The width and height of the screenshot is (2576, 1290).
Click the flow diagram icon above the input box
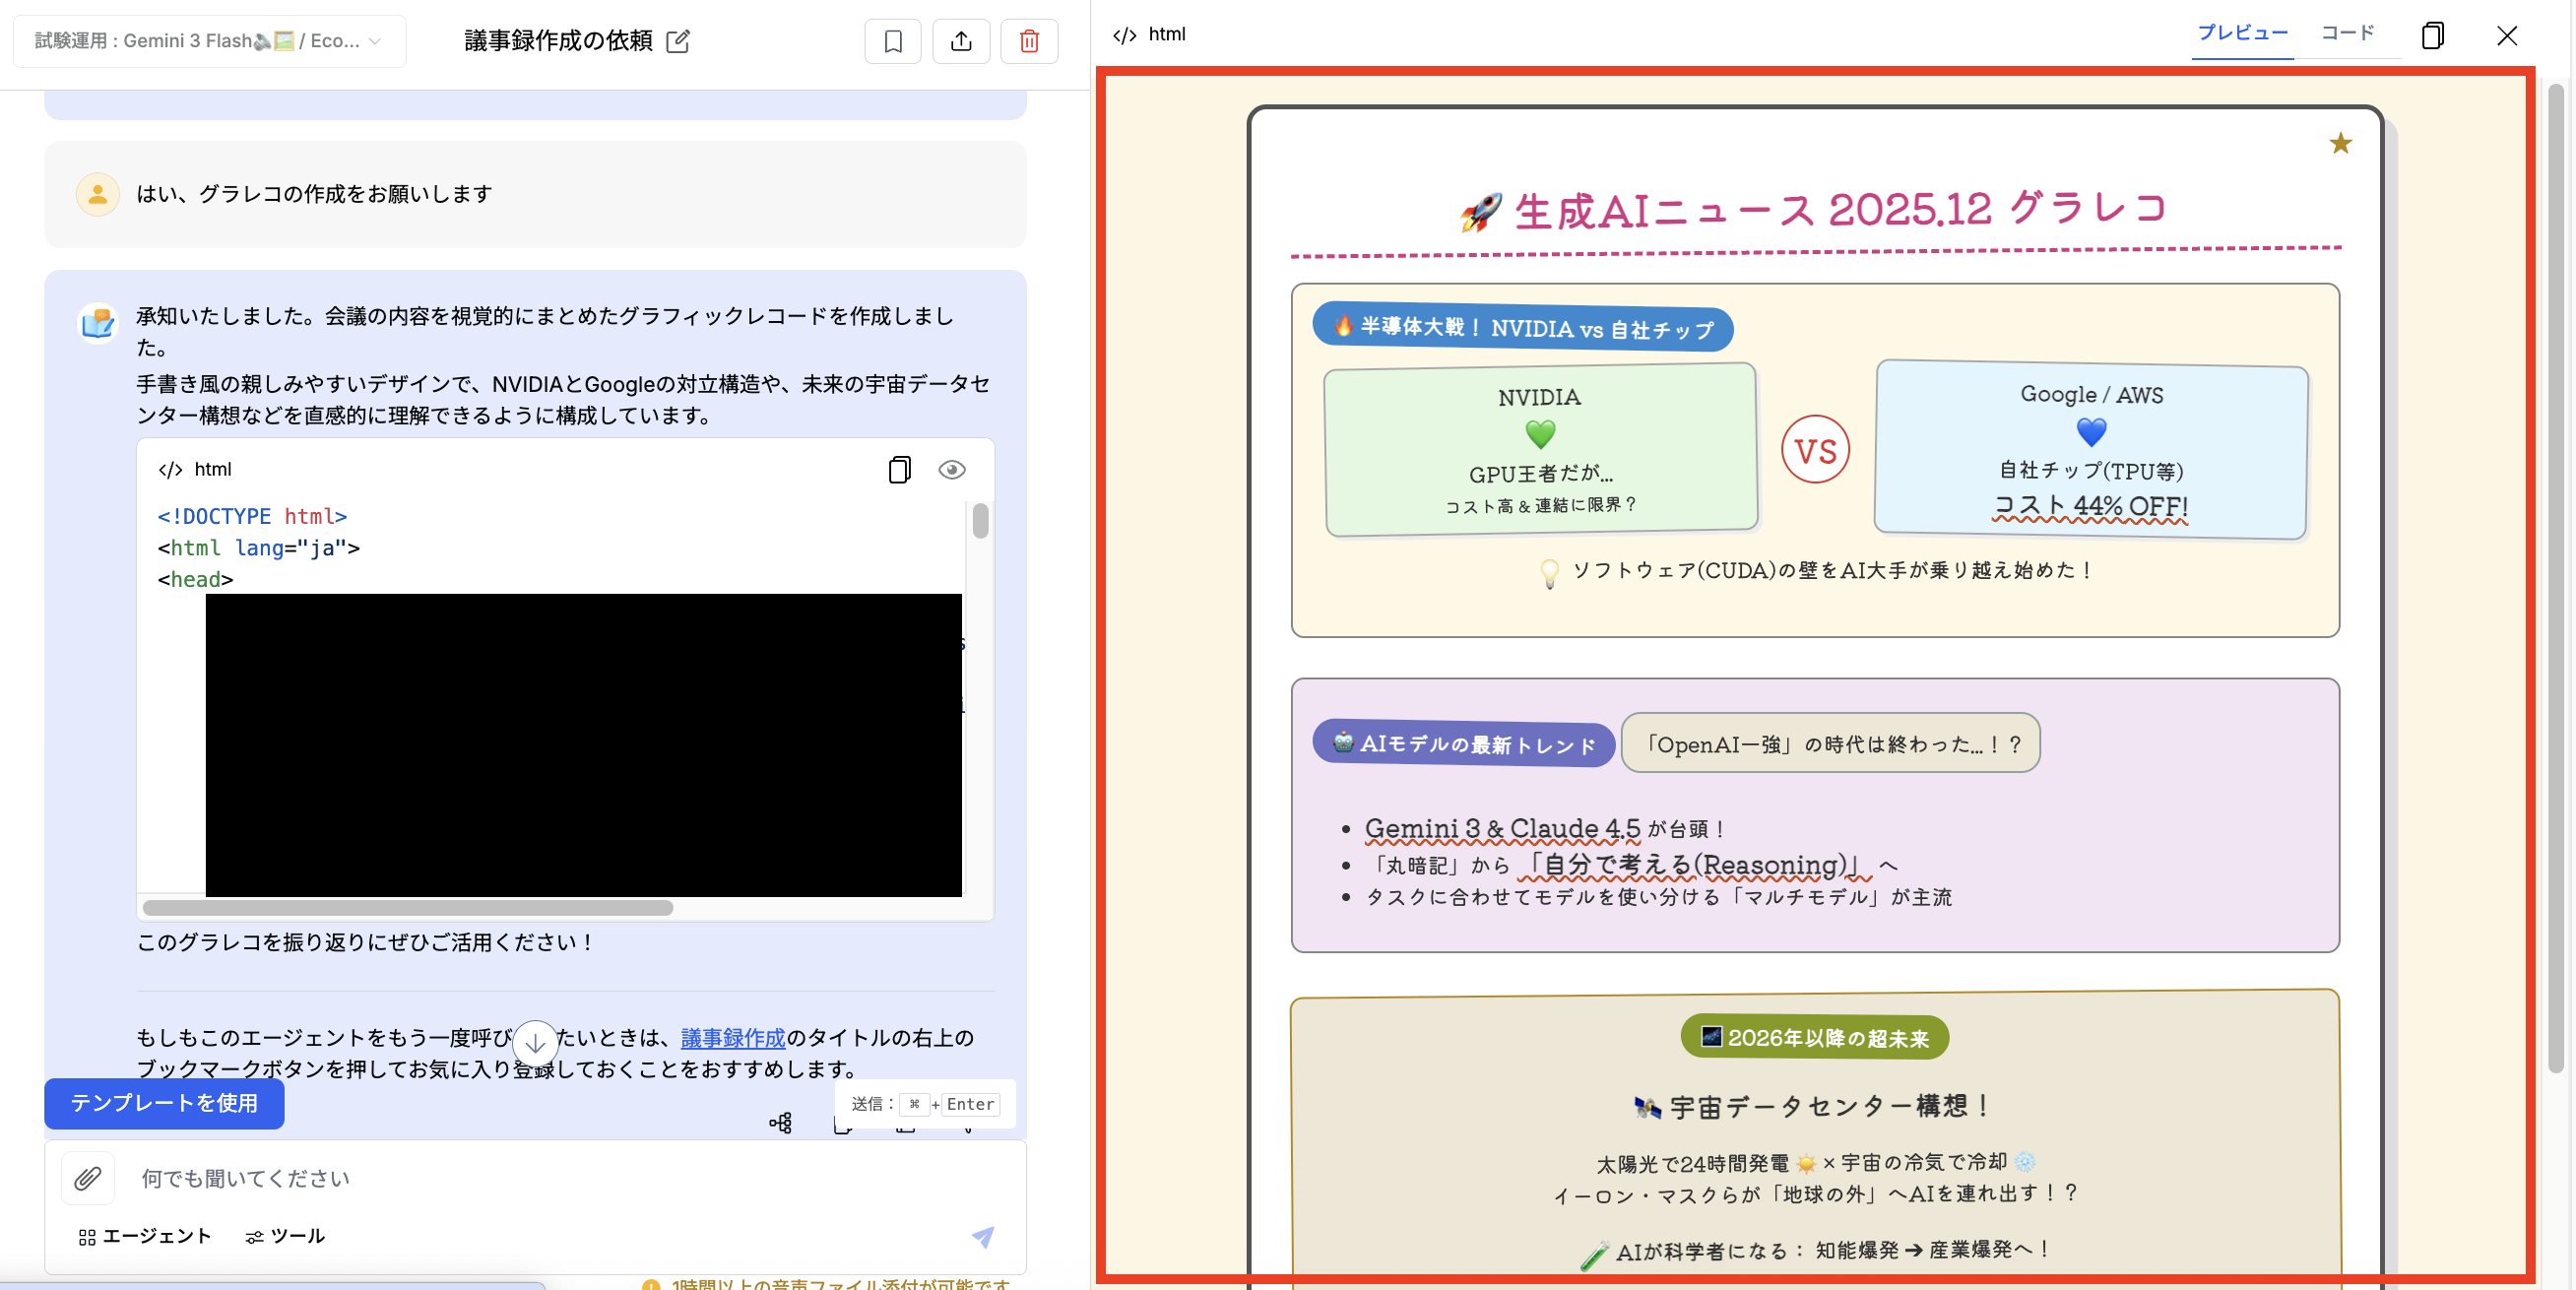780,1123
